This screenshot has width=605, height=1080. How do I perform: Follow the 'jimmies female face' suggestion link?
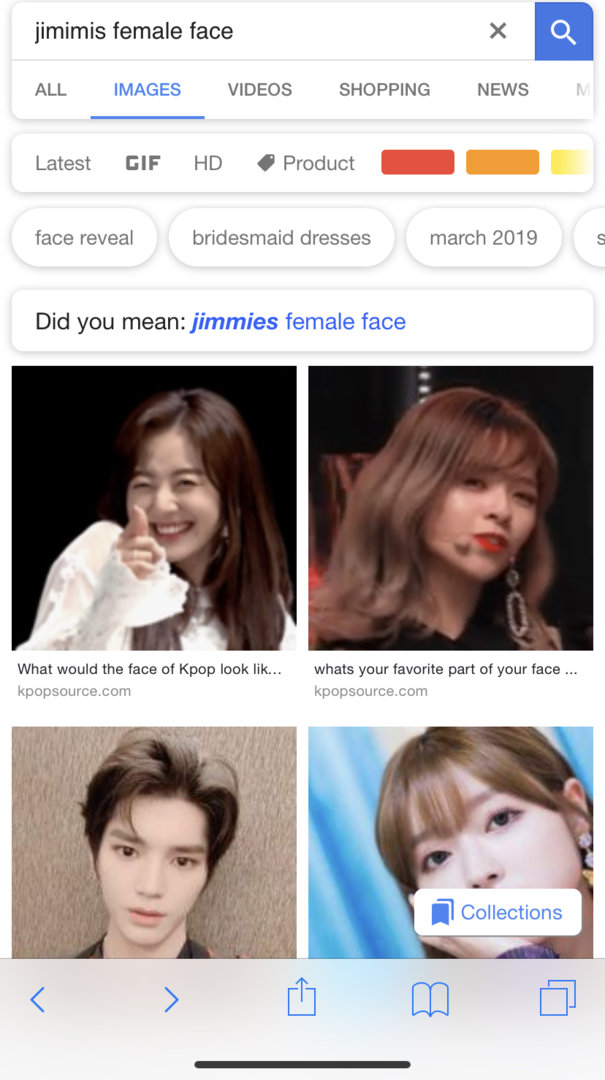[298, 322]
